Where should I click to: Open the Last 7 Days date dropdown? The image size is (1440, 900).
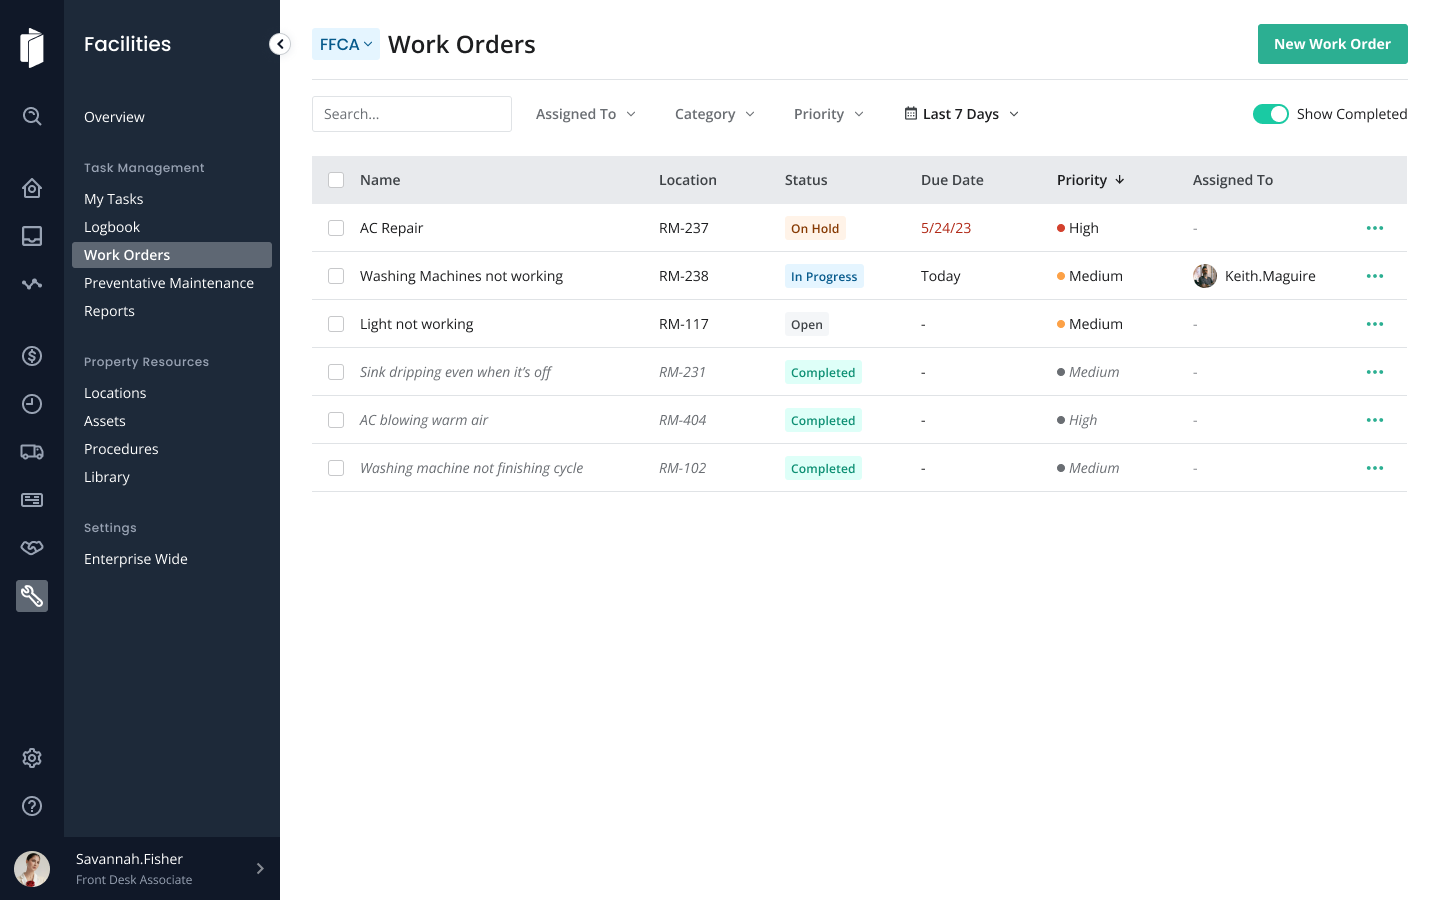pyautogui.click(x=961, y=114)
